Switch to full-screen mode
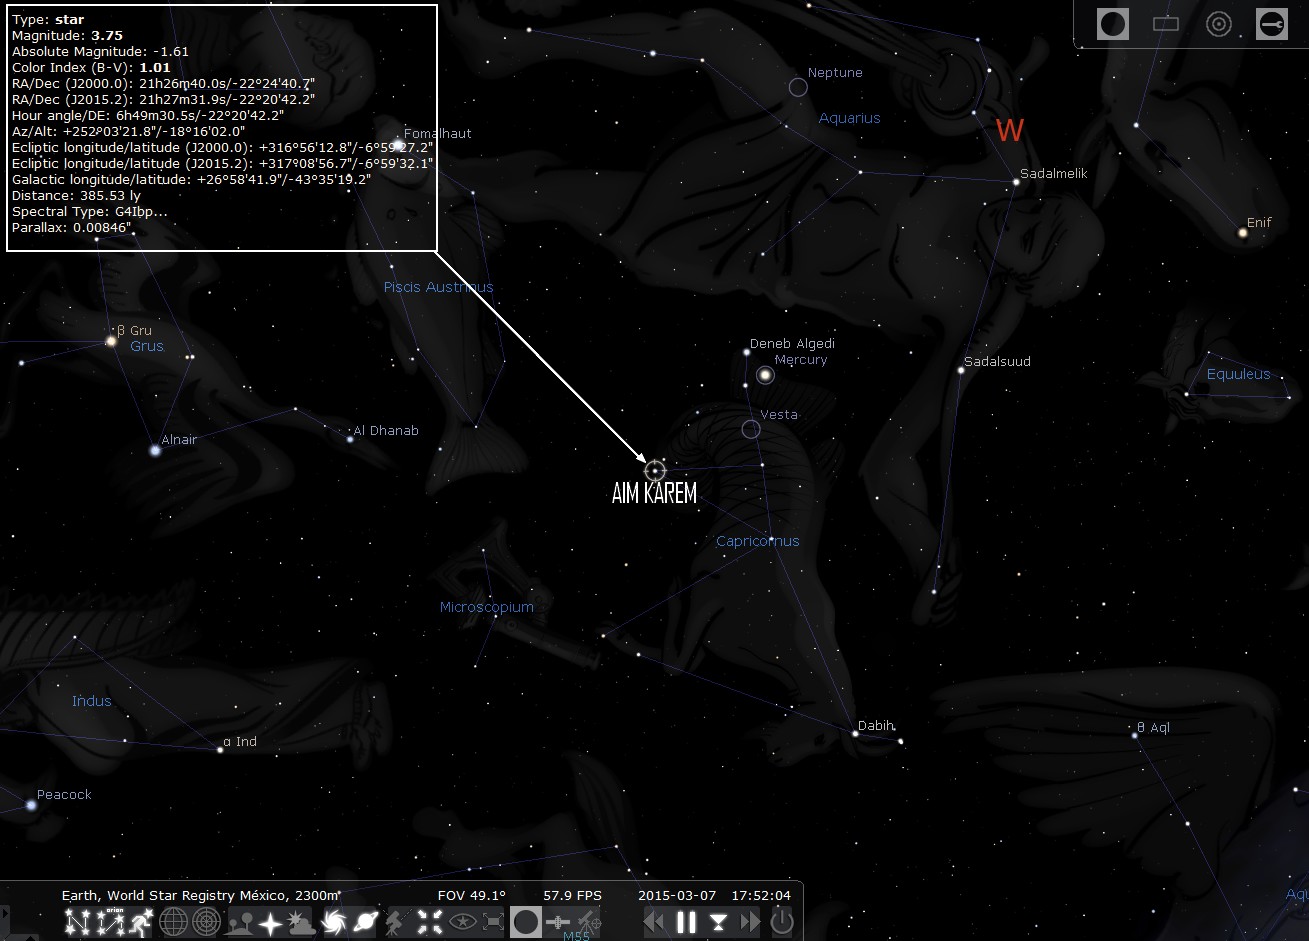Image resolution: width=1309 pixels, height=941 pixels. pyautogui.click(x=493, y=922)
